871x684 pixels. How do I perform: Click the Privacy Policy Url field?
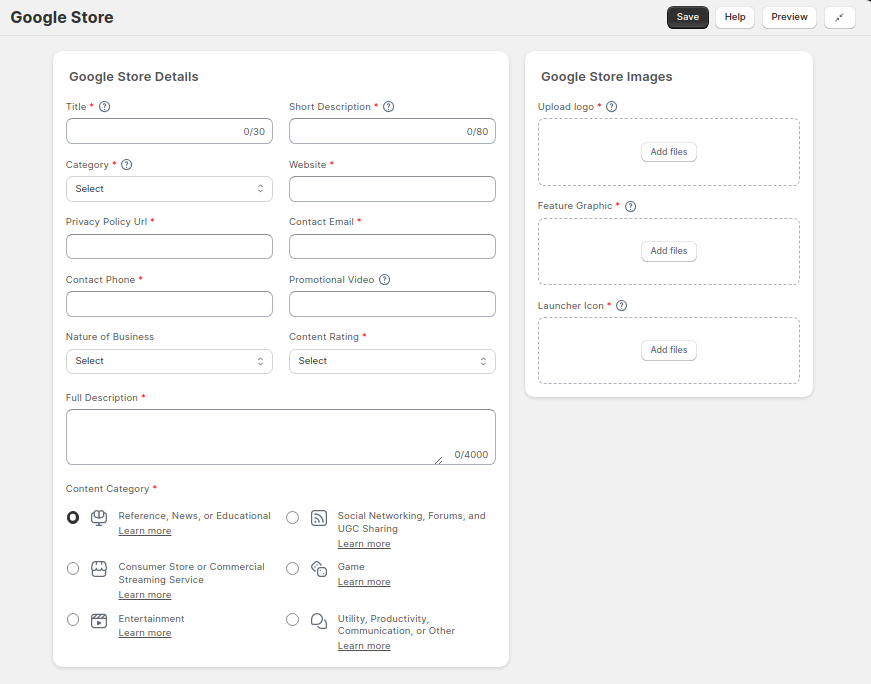[169, 247]
